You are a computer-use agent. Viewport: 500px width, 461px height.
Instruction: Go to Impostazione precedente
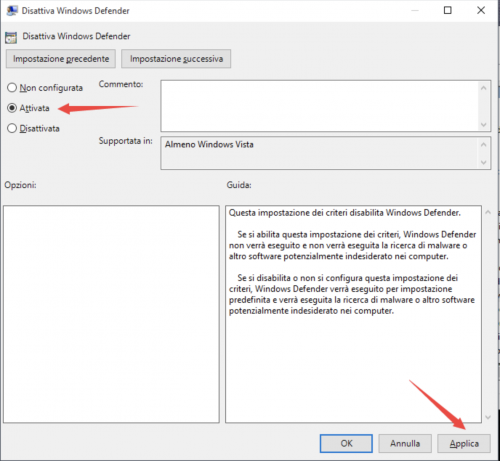pos(61,59)
